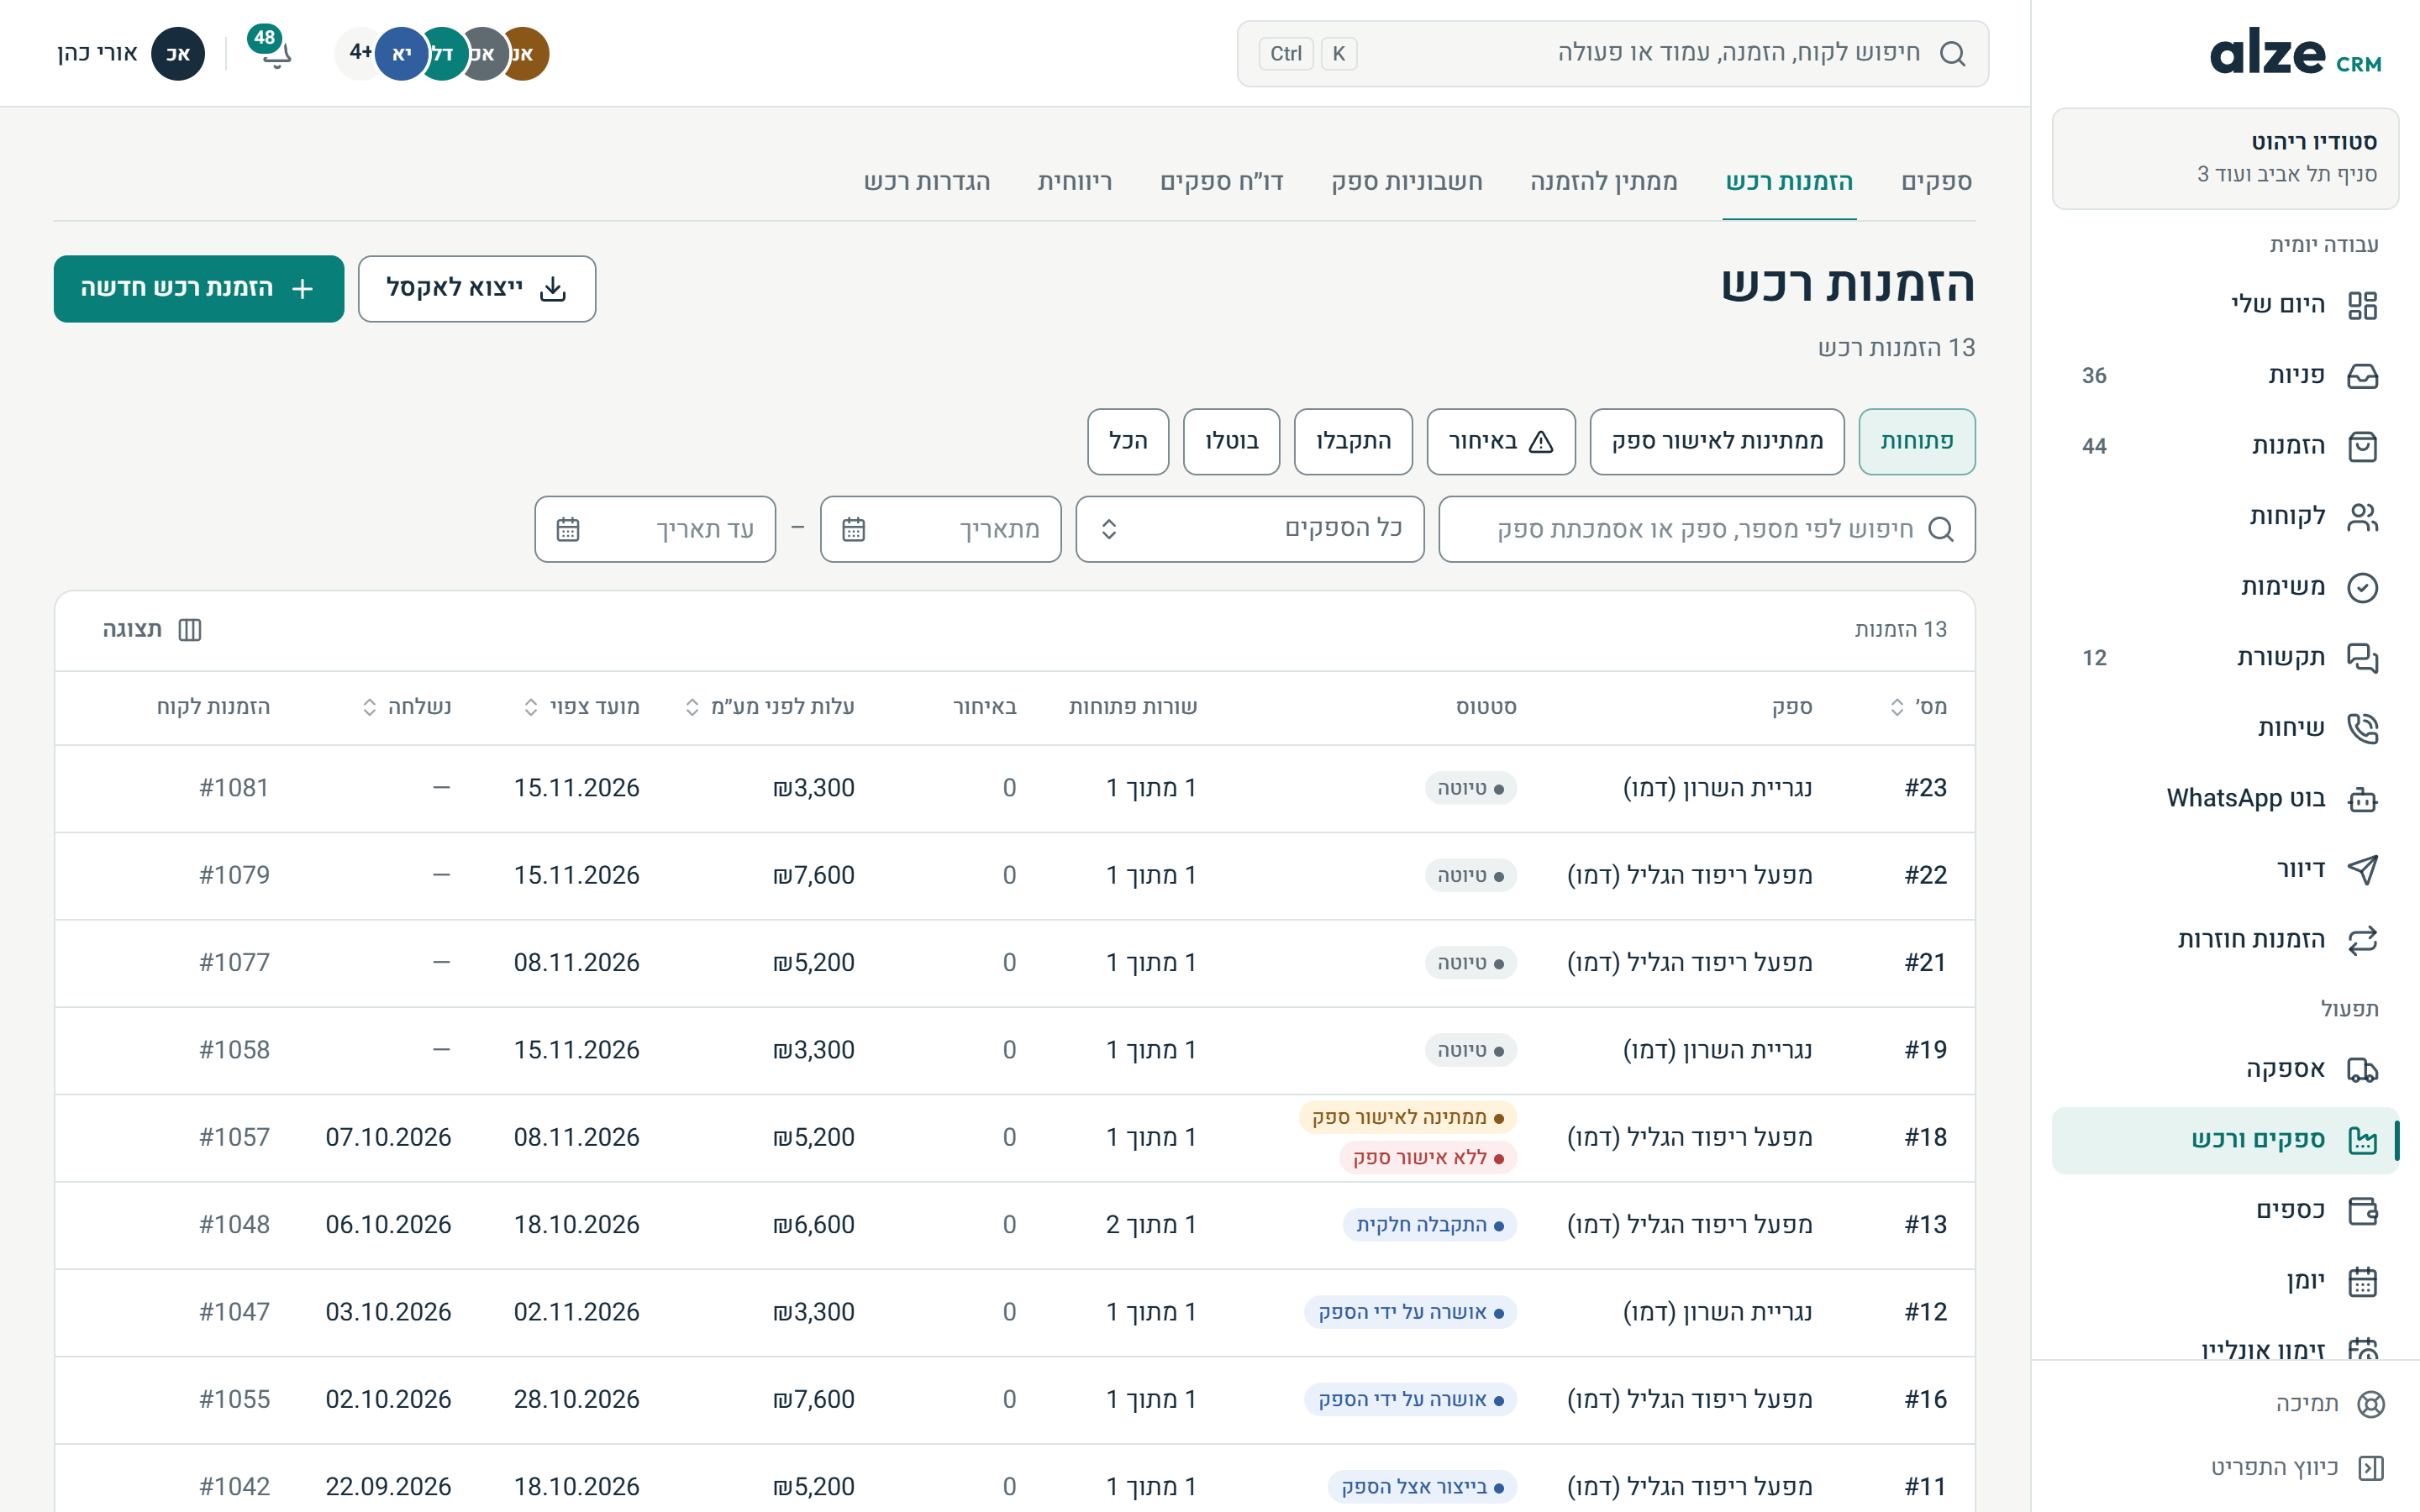2420x1512 pixels.
Task: Sort by נשלחה column
Action: 406,707
